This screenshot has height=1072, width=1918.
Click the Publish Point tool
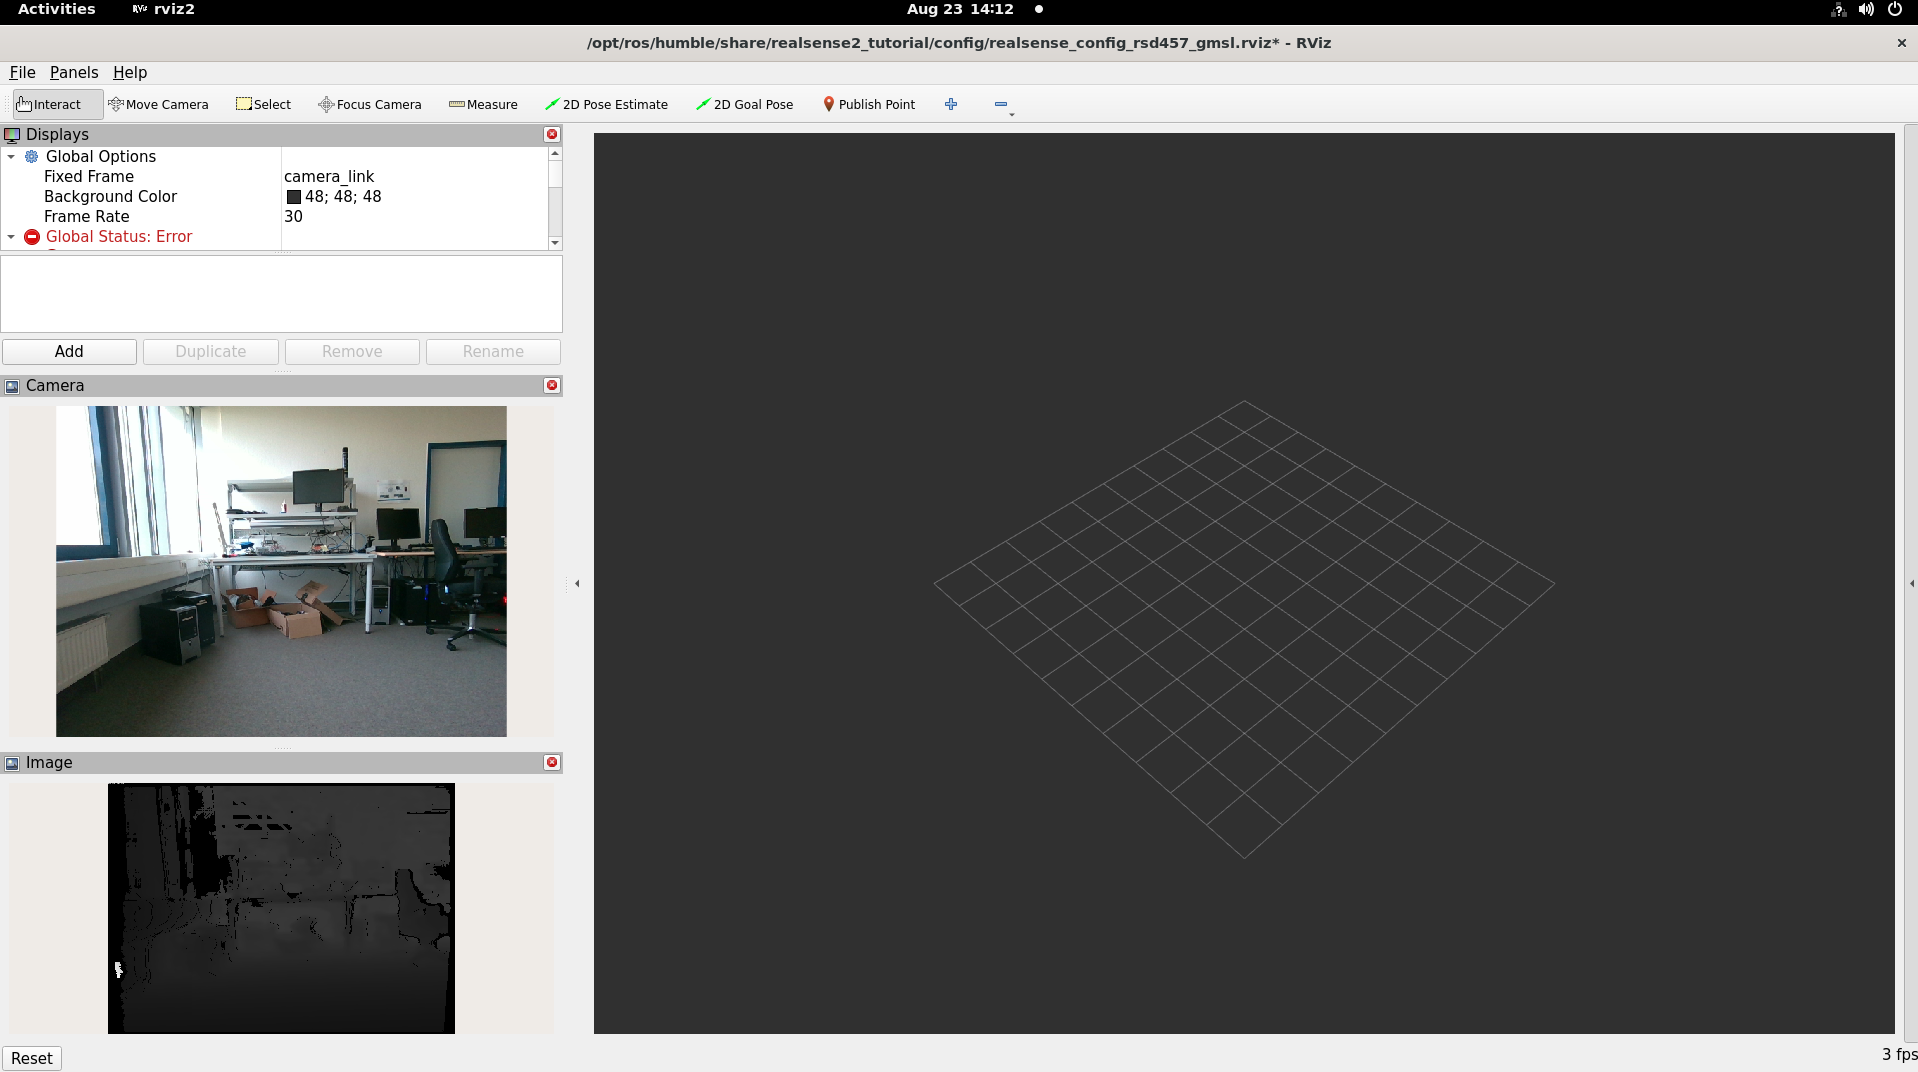pos(868,104)
